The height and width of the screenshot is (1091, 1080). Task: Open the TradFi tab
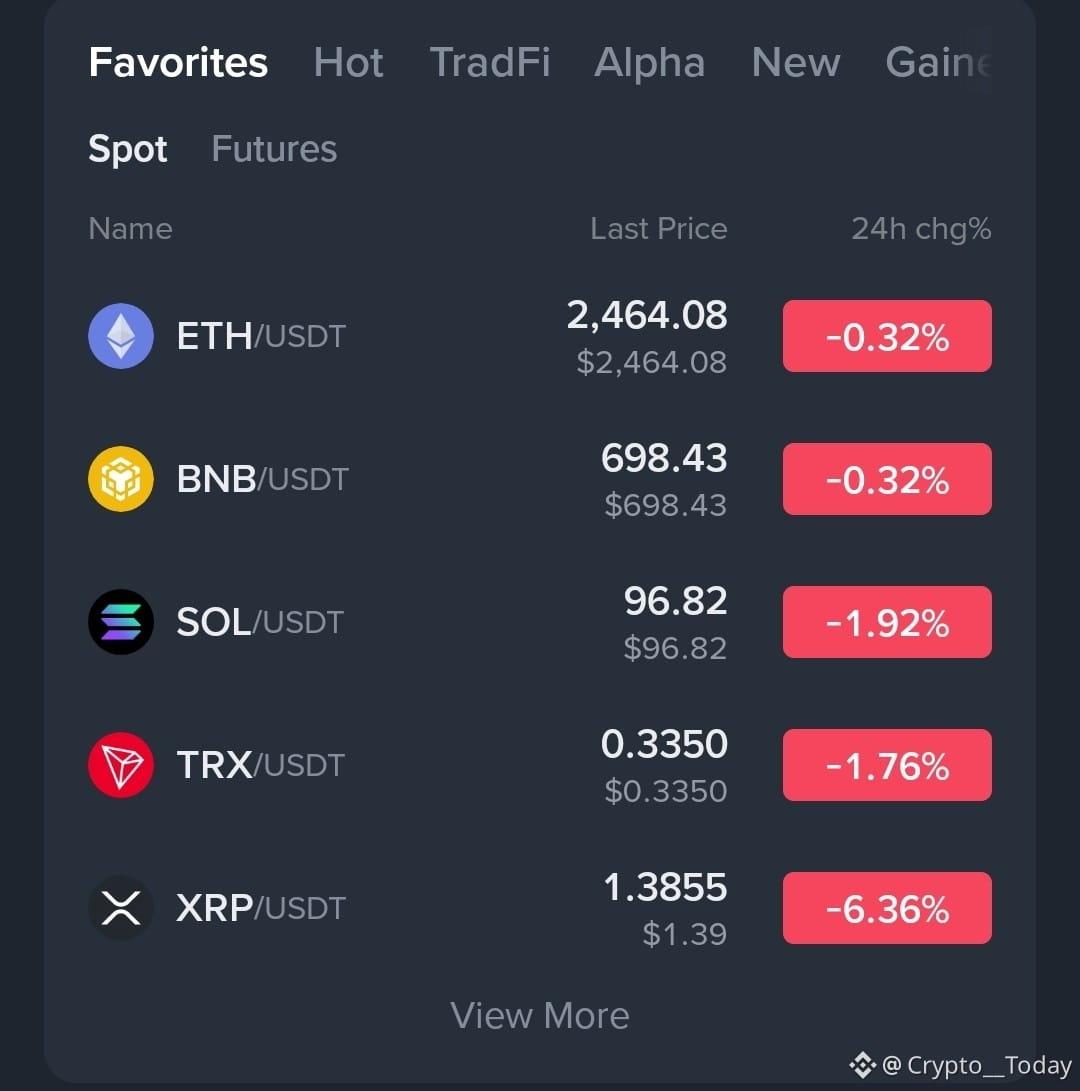tap(490, 63)
